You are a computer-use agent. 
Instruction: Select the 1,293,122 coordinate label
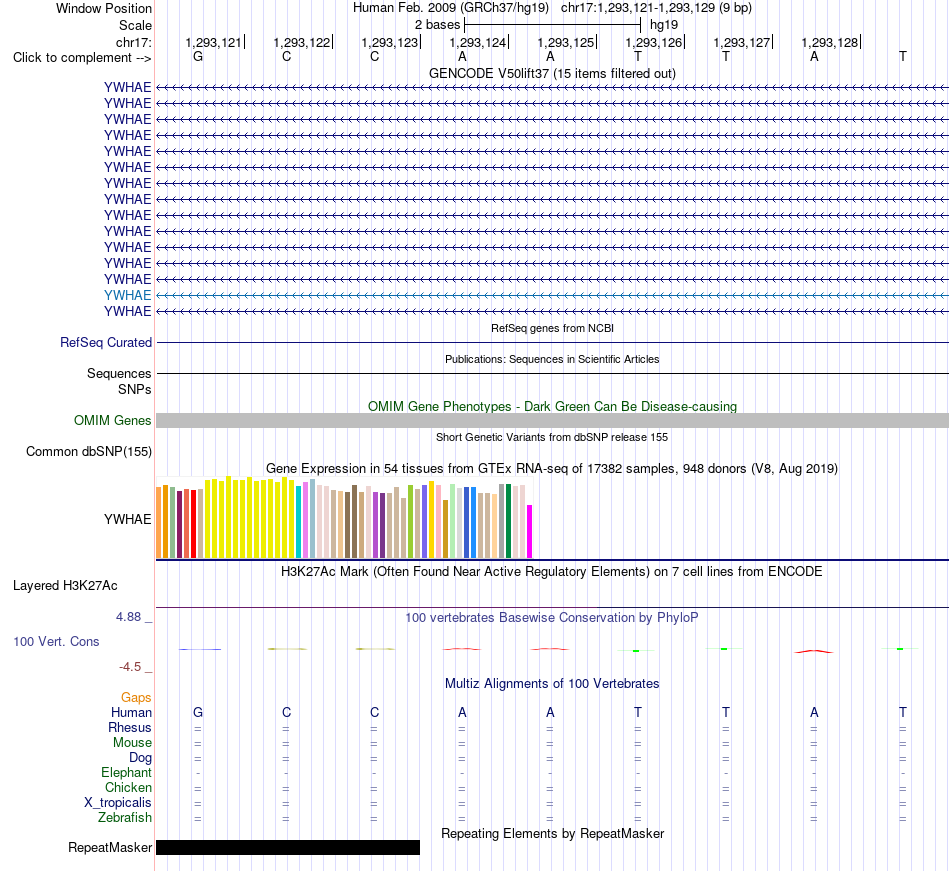pyautogui.click(x=302, y=42)
